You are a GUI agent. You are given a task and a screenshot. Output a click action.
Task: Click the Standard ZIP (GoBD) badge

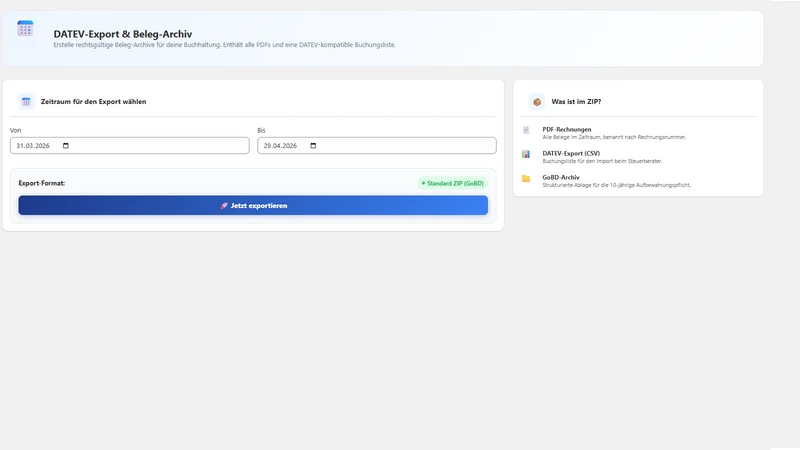453,183
